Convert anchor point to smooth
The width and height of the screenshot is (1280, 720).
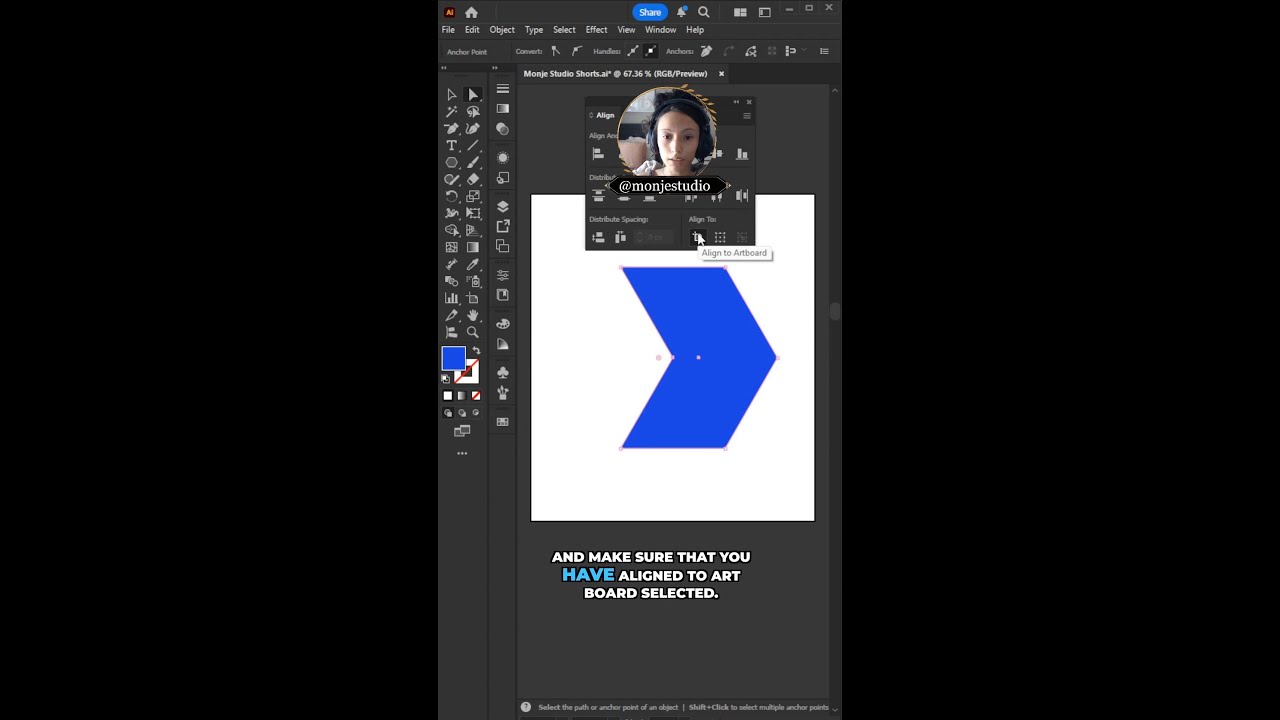(x=577, y=51)
